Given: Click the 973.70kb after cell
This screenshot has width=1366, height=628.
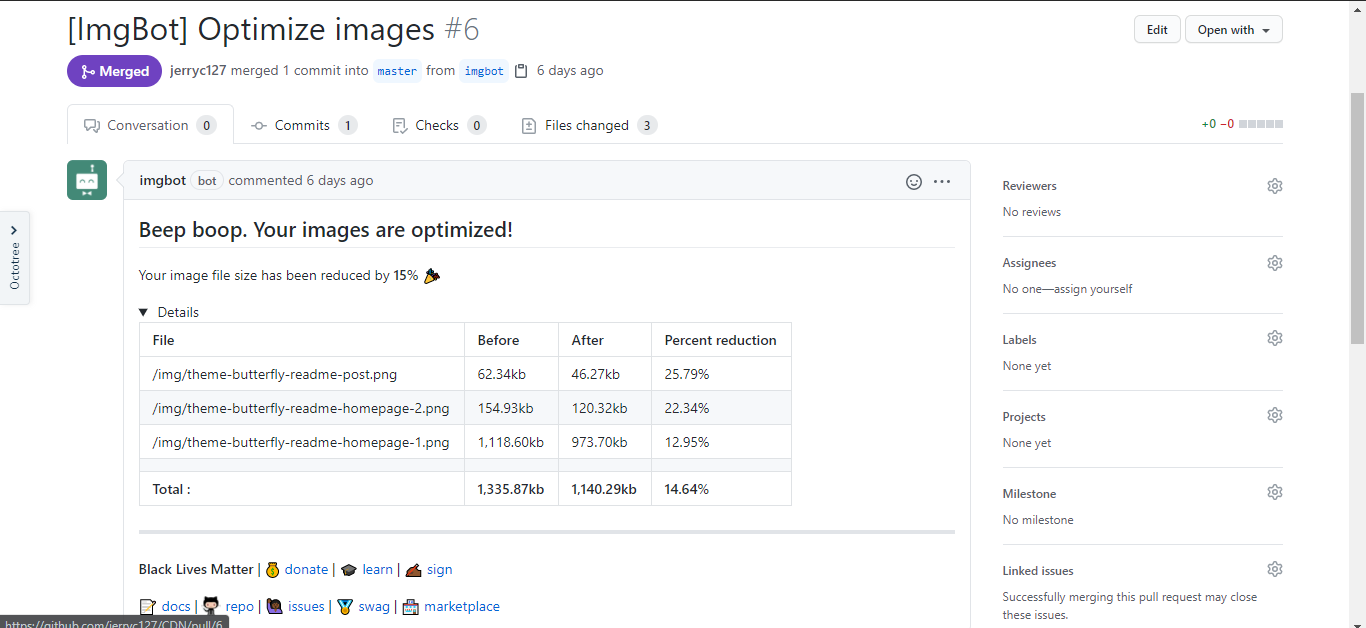Looking at the screenshot, I should click(x=605, y=442).
